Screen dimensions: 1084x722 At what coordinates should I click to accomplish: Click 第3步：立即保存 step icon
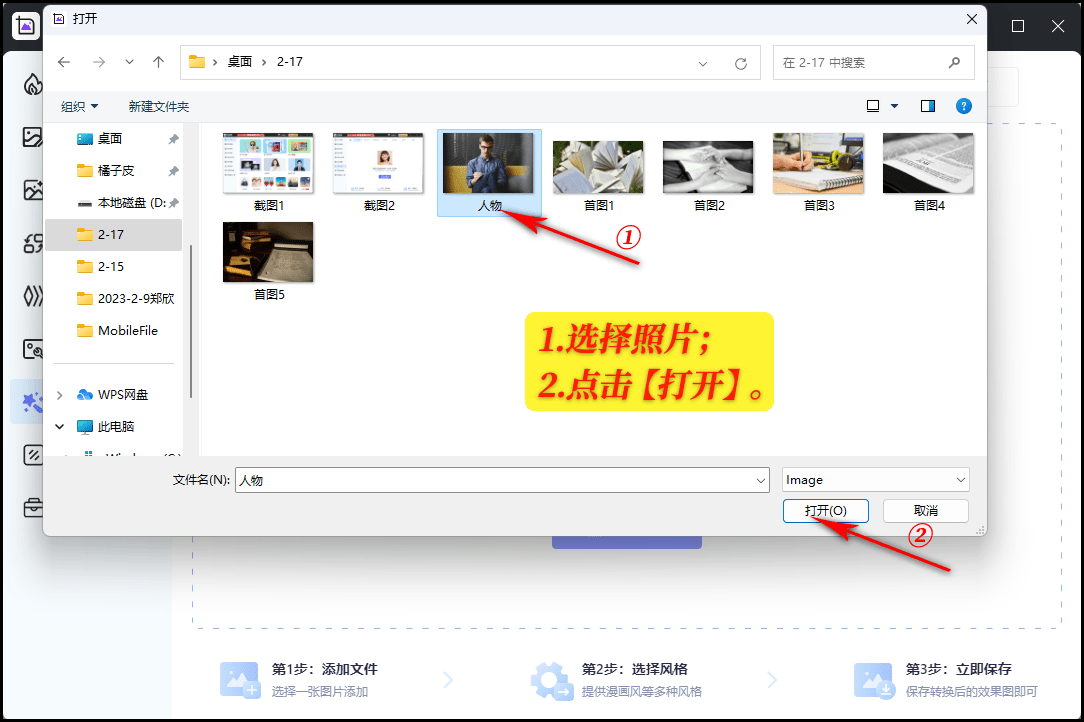pos(874,681)
